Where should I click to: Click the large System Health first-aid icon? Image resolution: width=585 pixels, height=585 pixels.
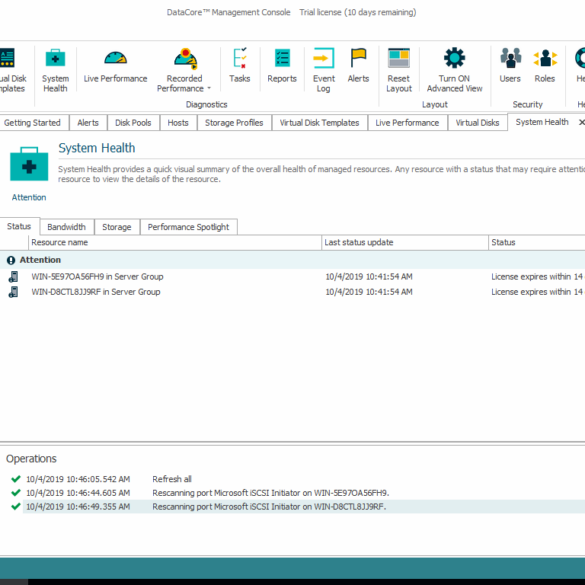(29, 164)
